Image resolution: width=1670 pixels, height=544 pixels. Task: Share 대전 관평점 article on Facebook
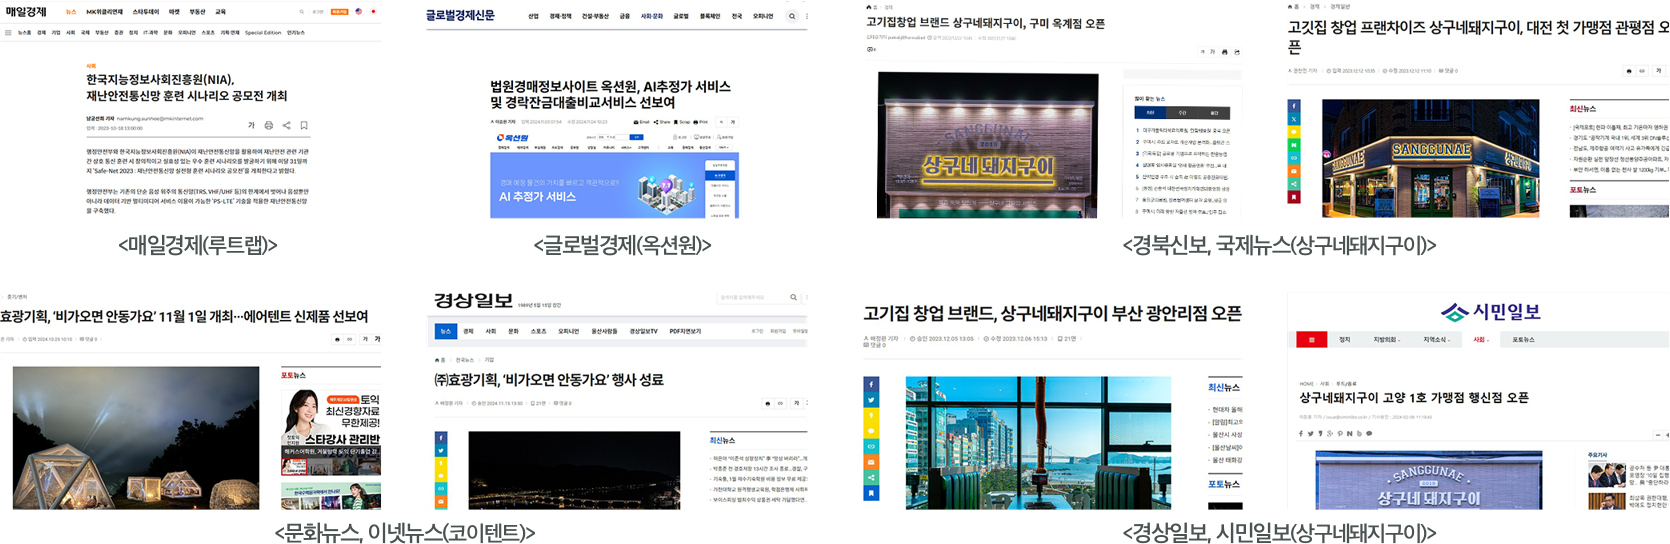(1294, 106)
